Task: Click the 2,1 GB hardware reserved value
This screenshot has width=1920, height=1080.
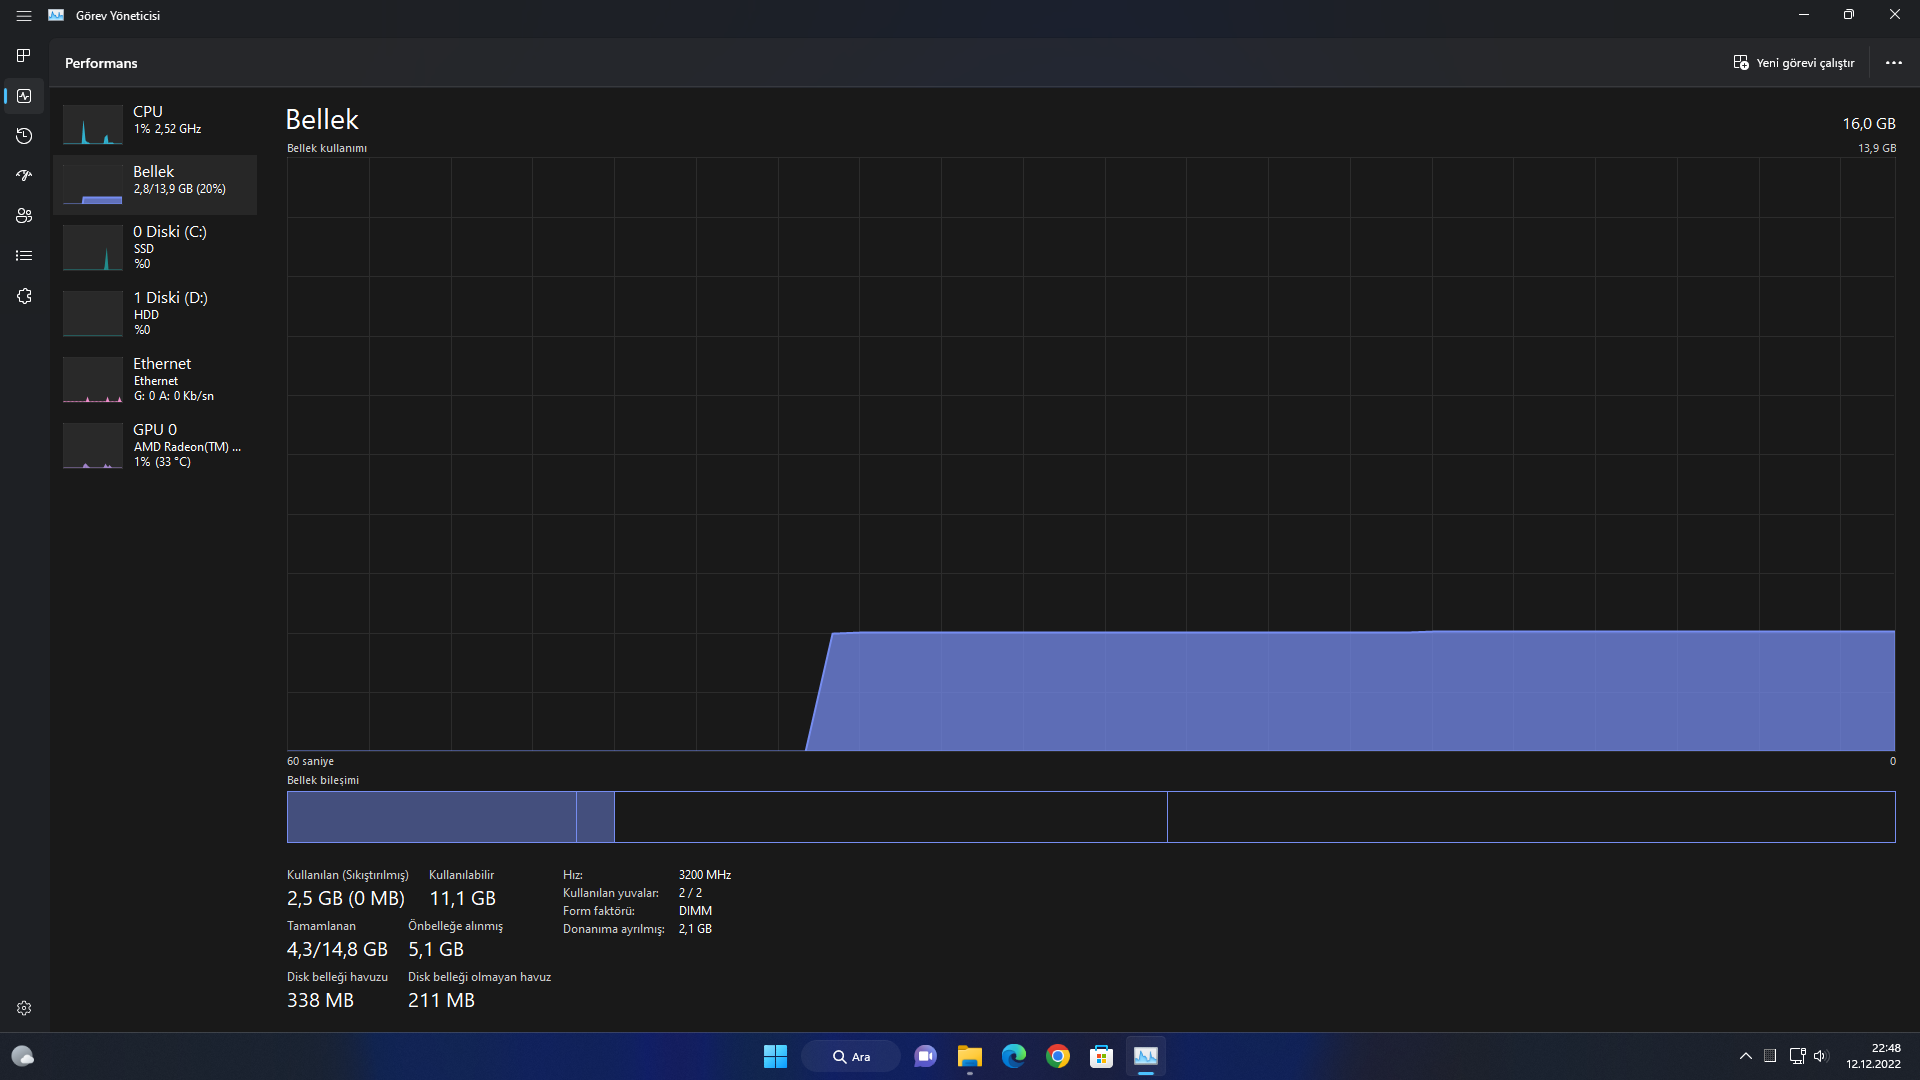Action: 695,929
